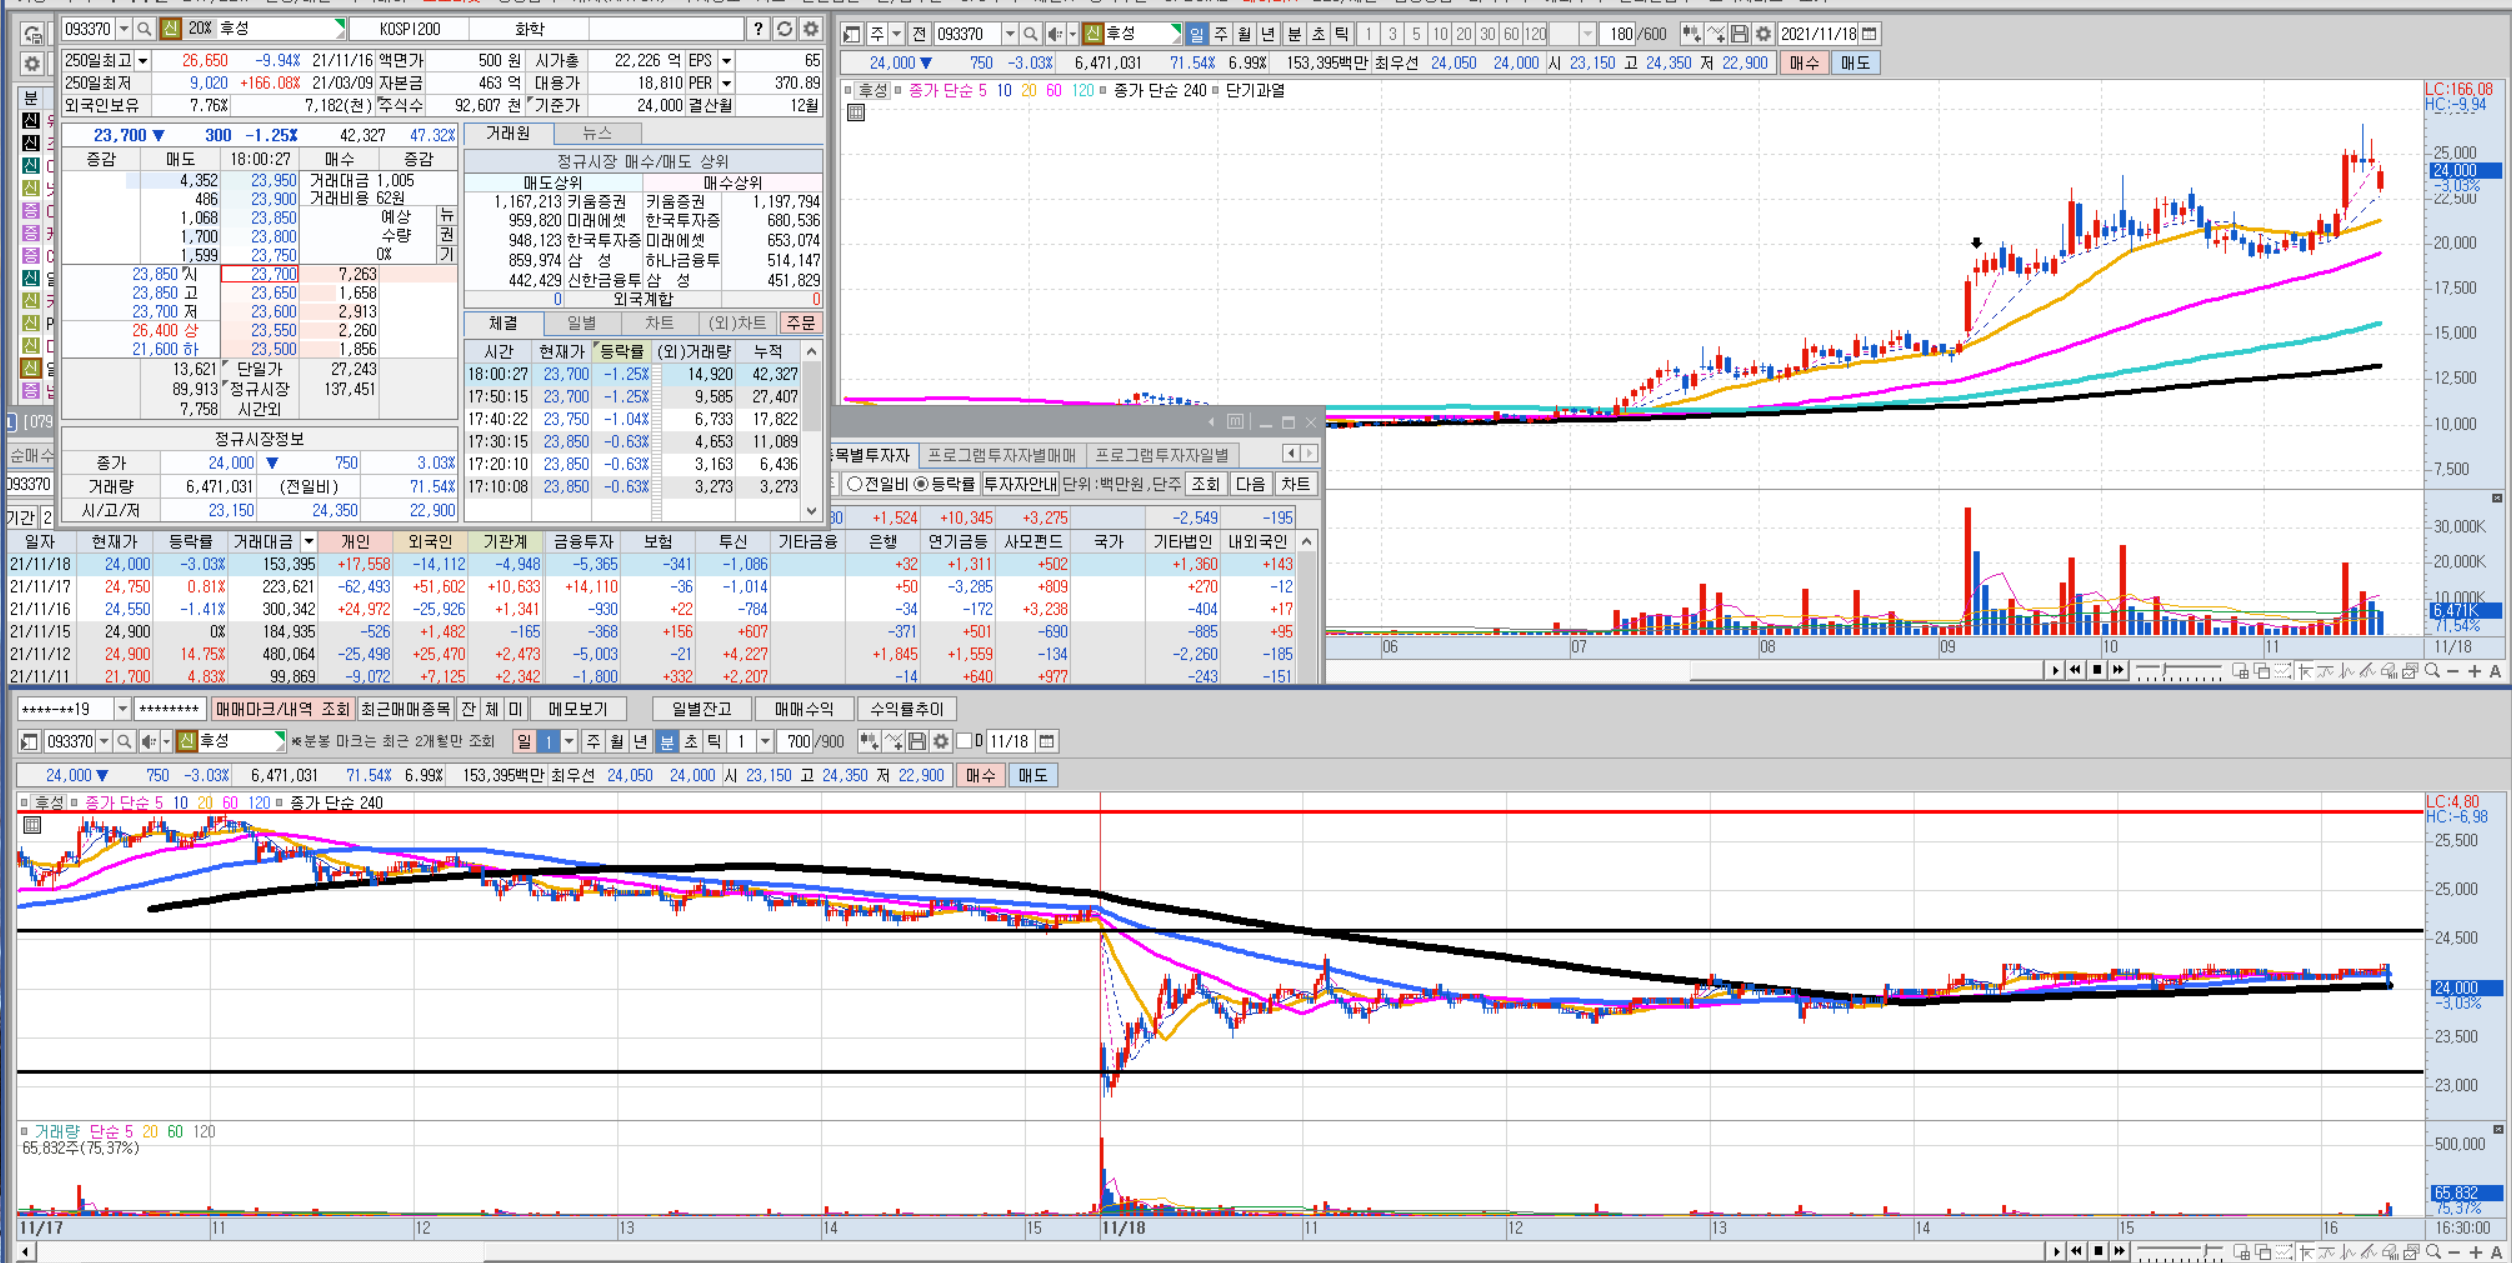This screenshot has height=1263, width=2512.
Task: Click stock search magnifier in daily chart toolbar
Action: coord(1030,34)
